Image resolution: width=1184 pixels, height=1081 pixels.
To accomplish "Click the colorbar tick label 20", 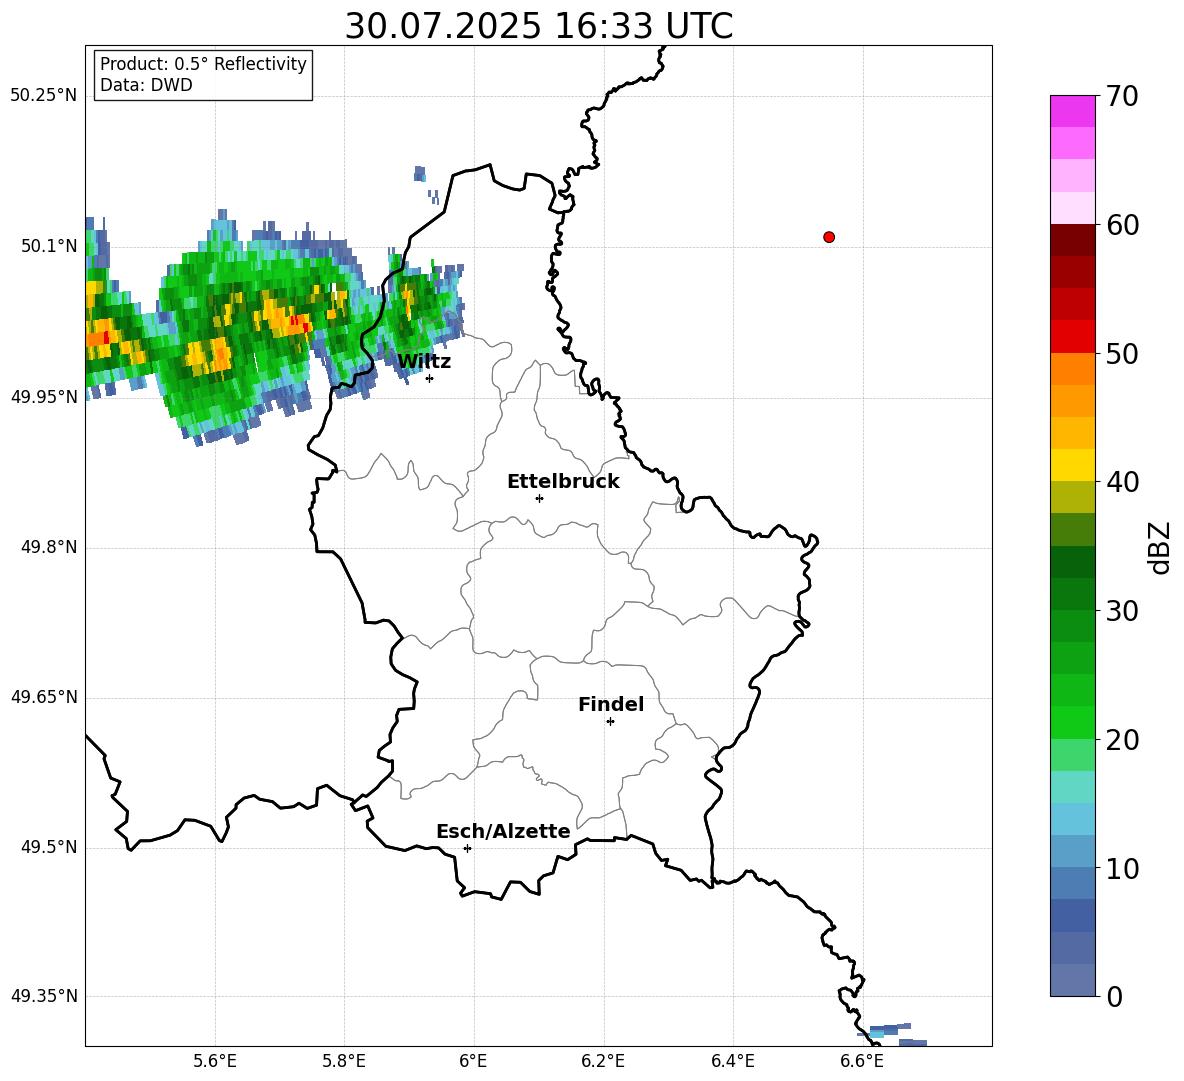I will [x=1122, y=740].
